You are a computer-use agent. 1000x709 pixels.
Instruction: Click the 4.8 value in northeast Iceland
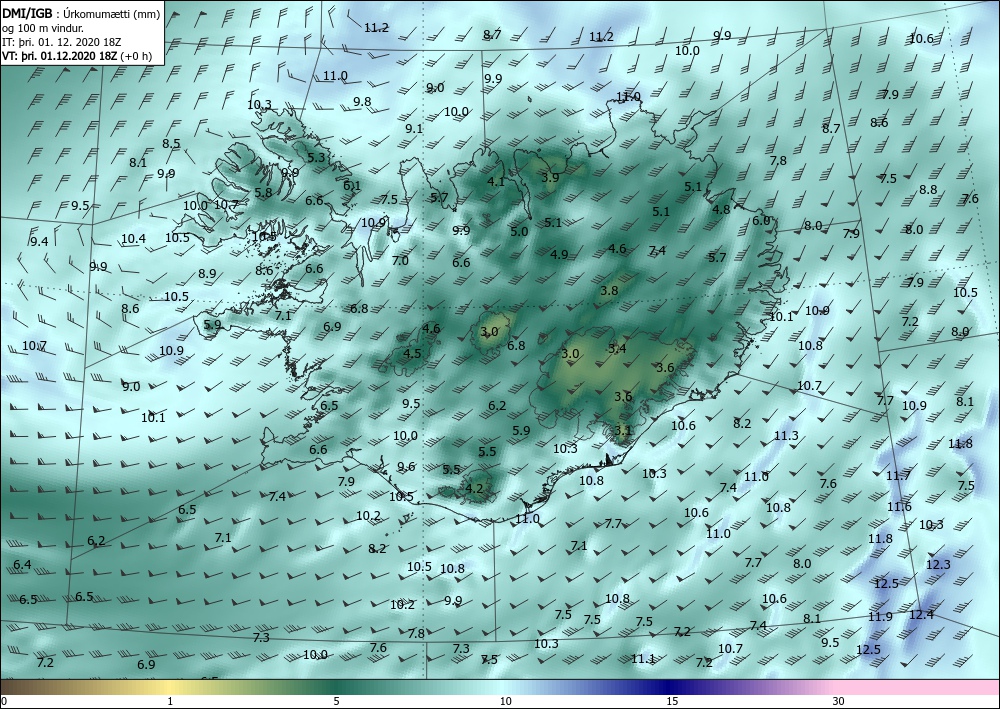[x=721, y=210]
